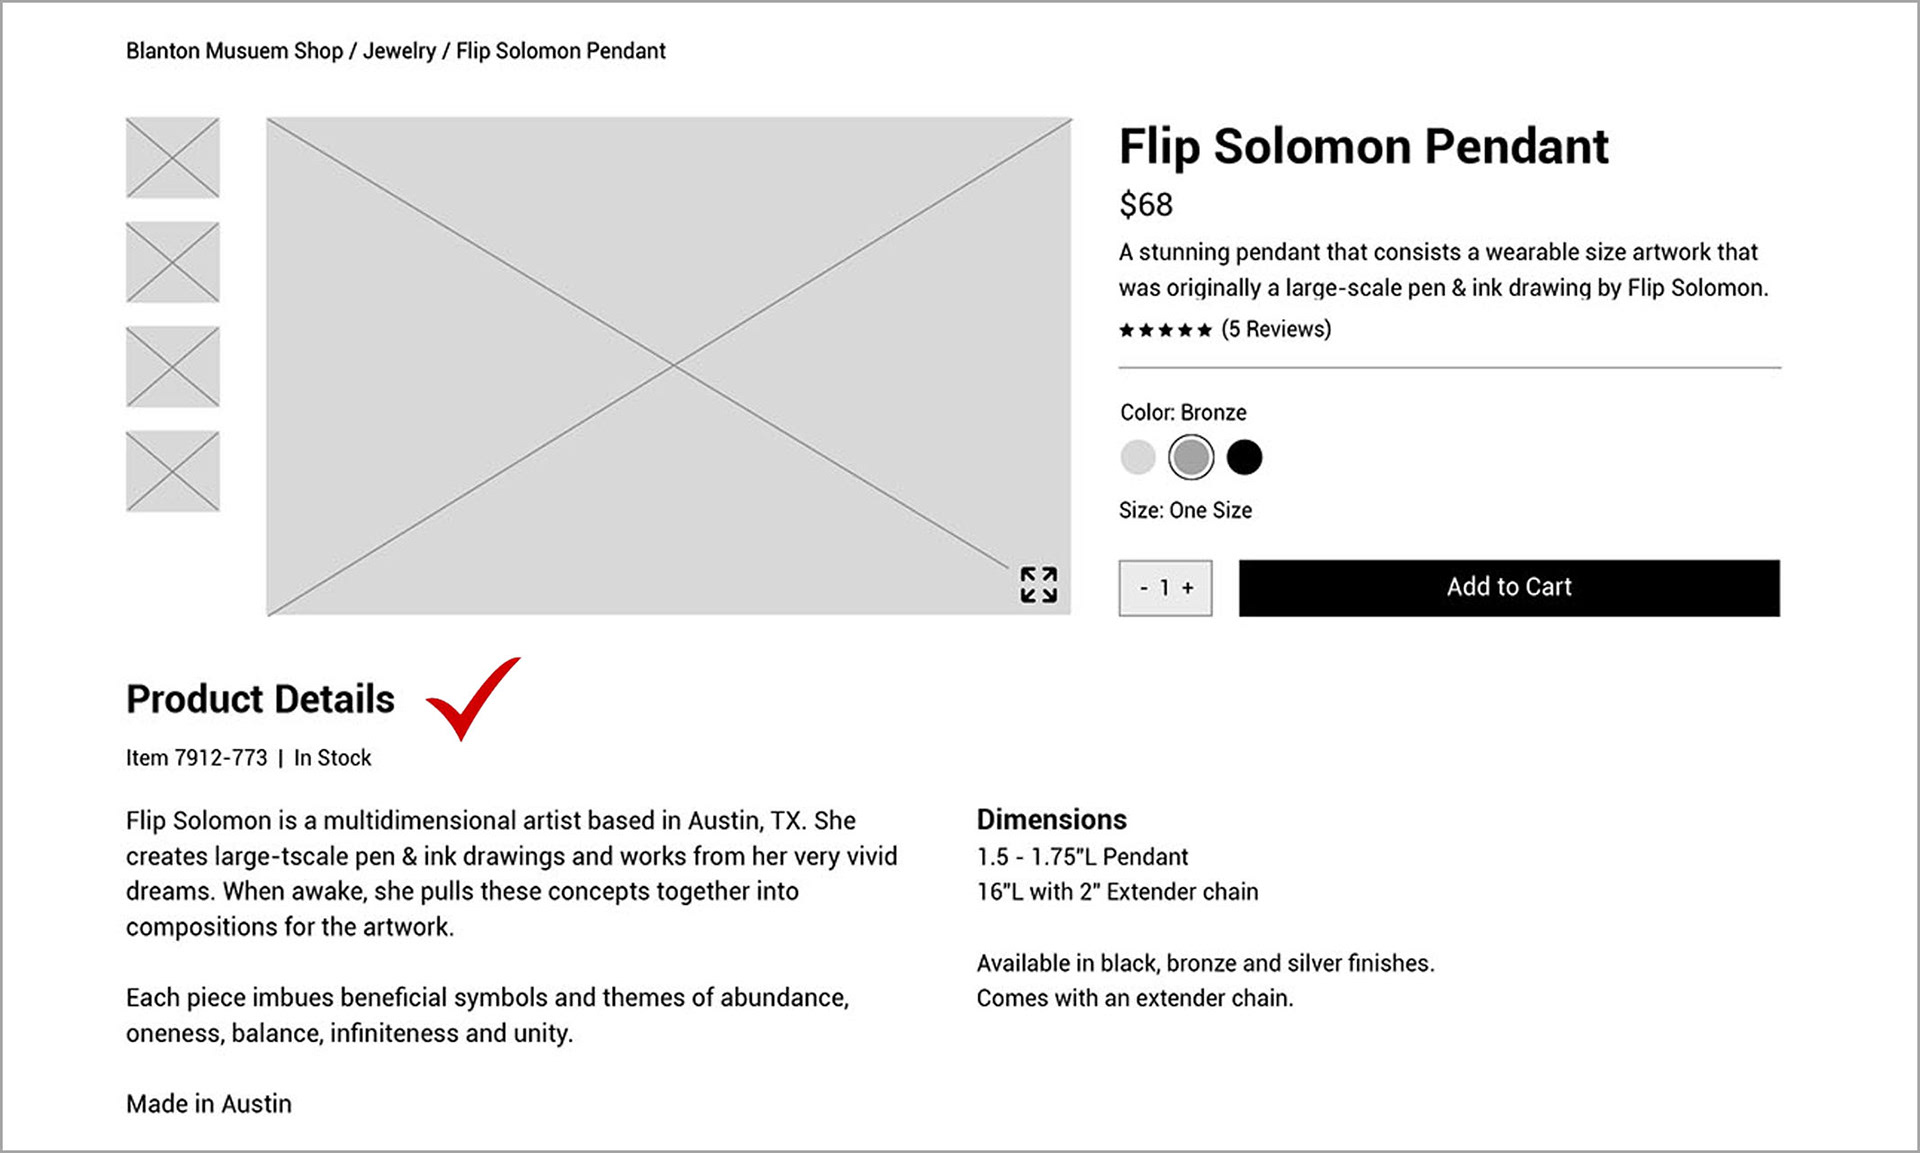Select the bronze color swatch
This screenshot has height=1153, width=1920.
point(1191,458)
